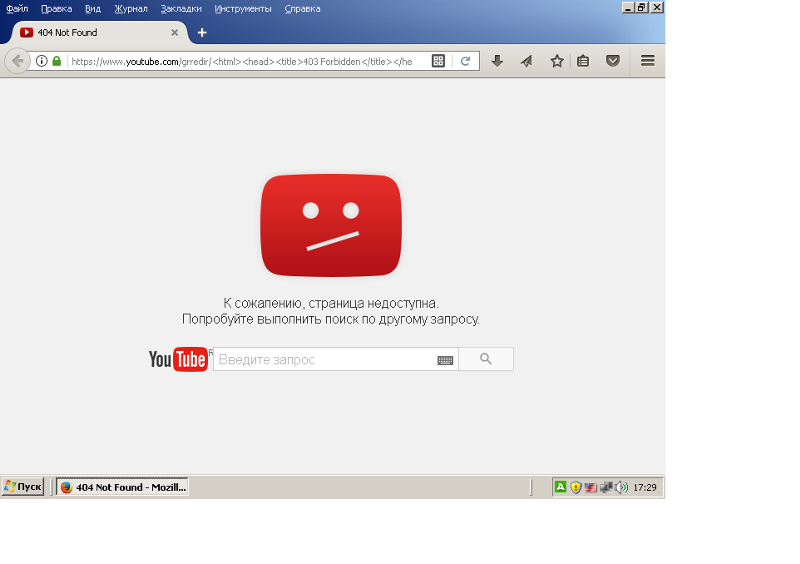Close the Firefox window
This screenshot has height=564, width=800.
pos(657,7)
